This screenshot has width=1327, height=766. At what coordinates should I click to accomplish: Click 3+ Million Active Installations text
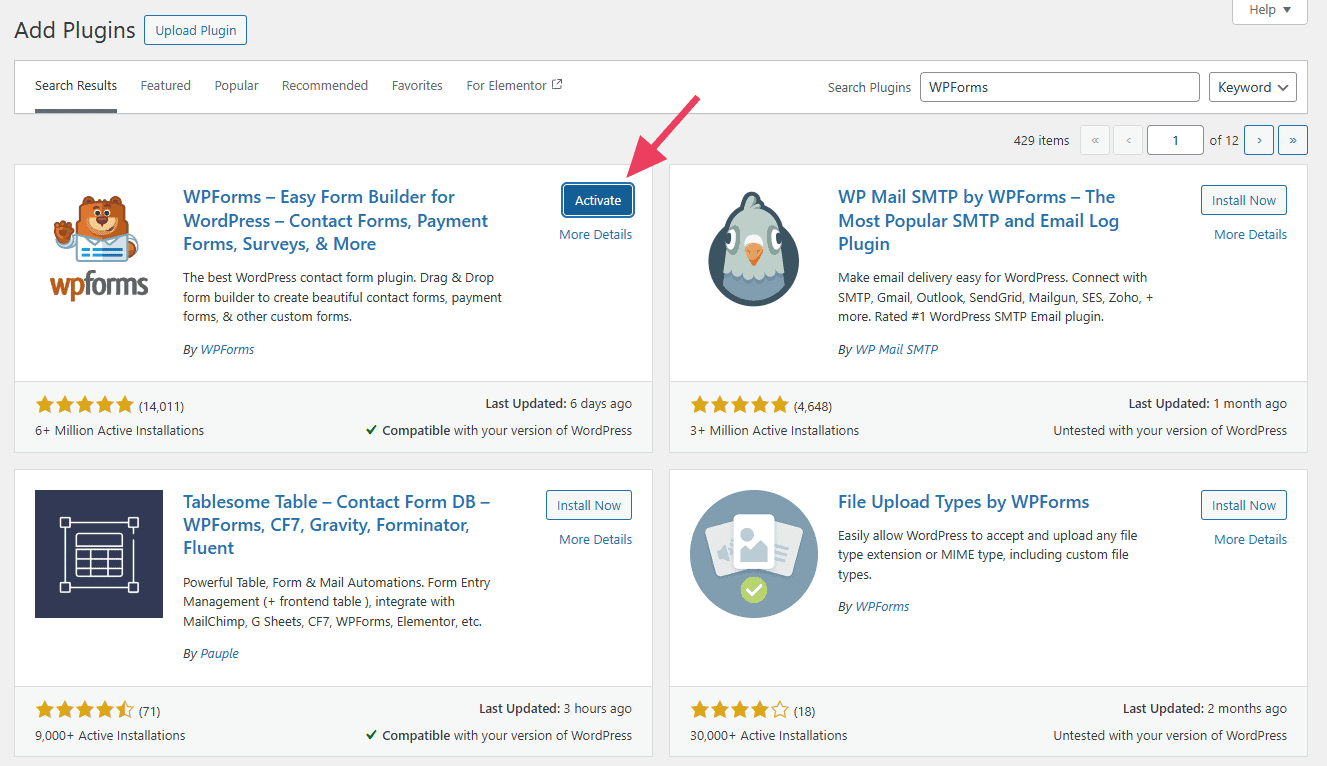tap(774, 430)
